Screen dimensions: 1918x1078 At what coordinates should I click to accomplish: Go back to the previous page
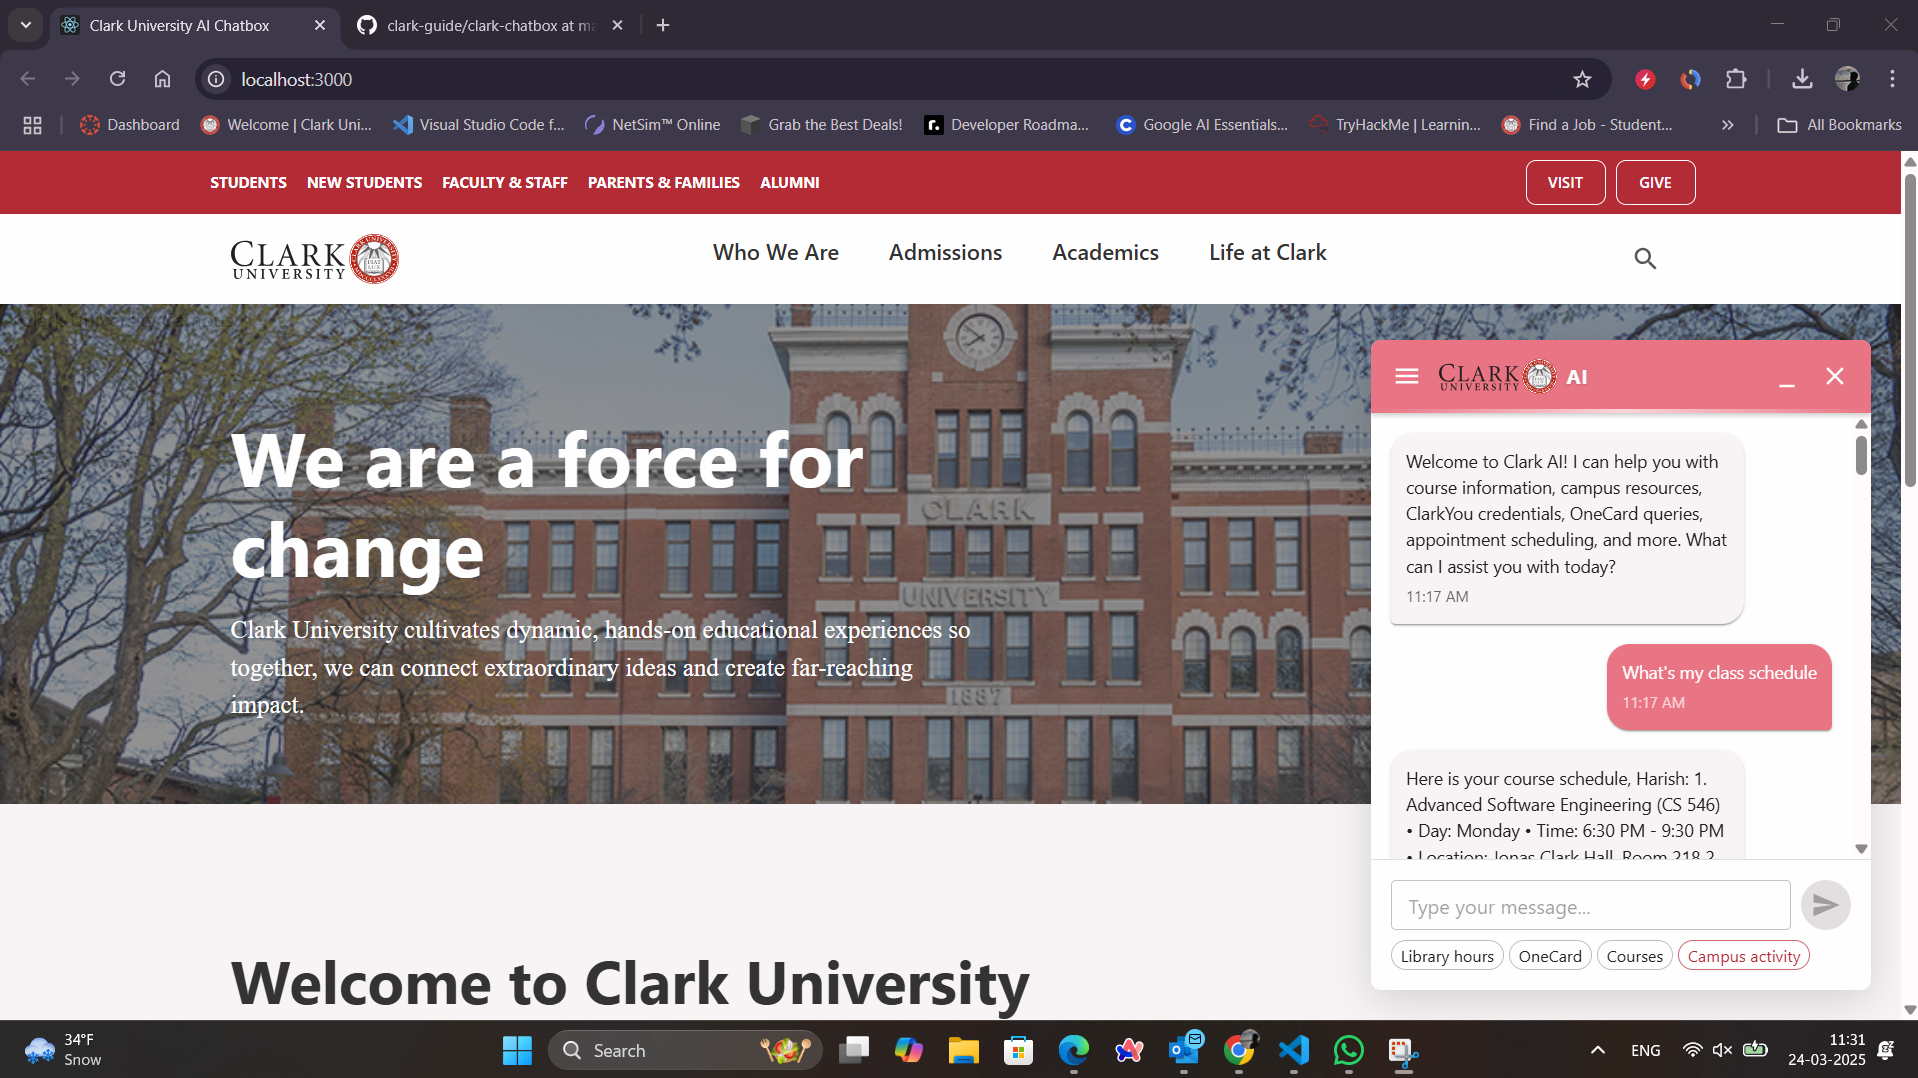pyautogui.click(x=28, y=79)
